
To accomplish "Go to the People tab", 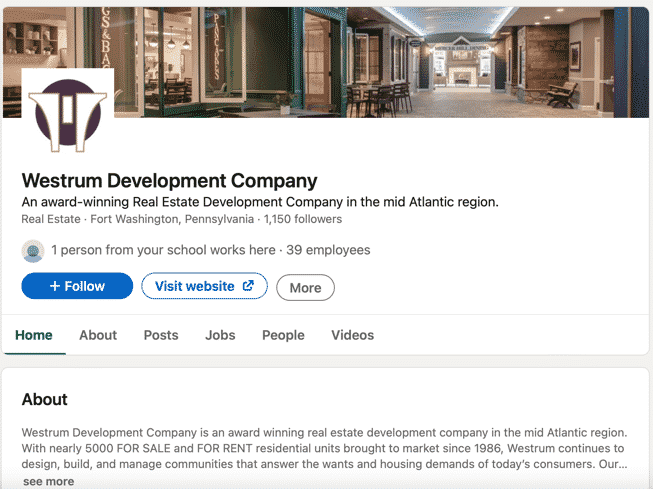I will coord(283,335).
